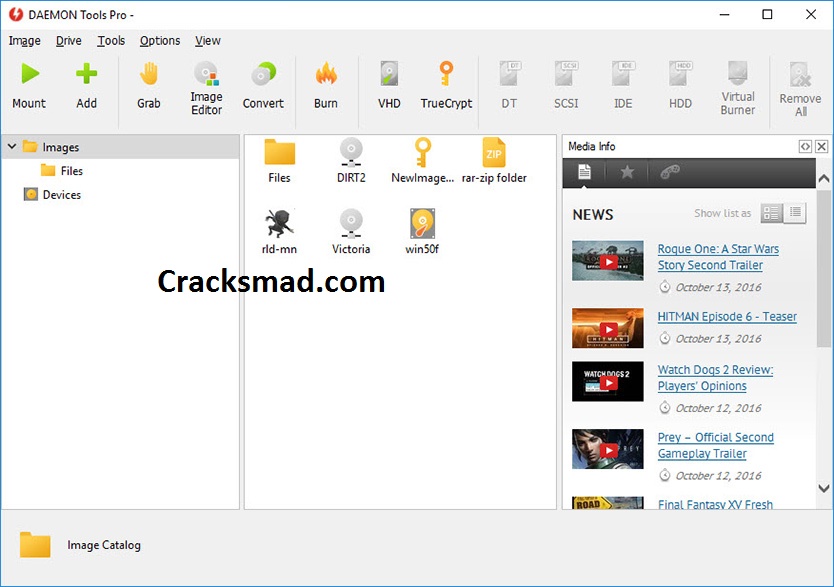The width and height of the screenshot is (834, 587).
Task: Select Files in the tree
Action: [x=72, y=171]
